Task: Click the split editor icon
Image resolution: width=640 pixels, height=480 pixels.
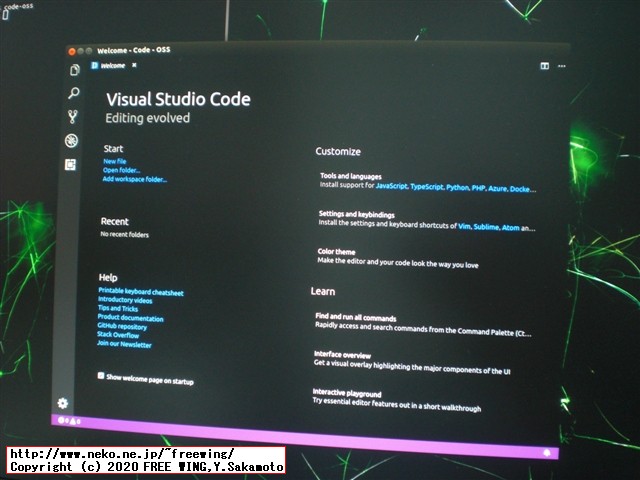Action: pyautogui.click(x=544, y=66)
